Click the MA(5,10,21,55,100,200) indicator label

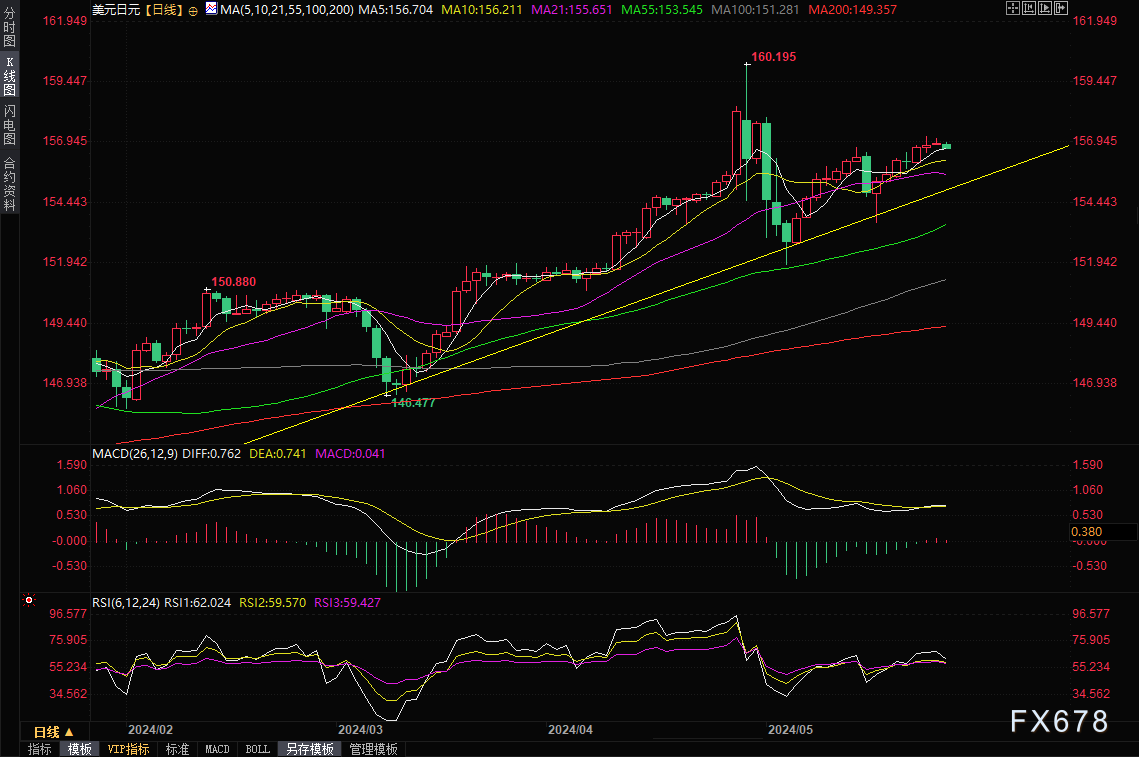pos(287,9)
